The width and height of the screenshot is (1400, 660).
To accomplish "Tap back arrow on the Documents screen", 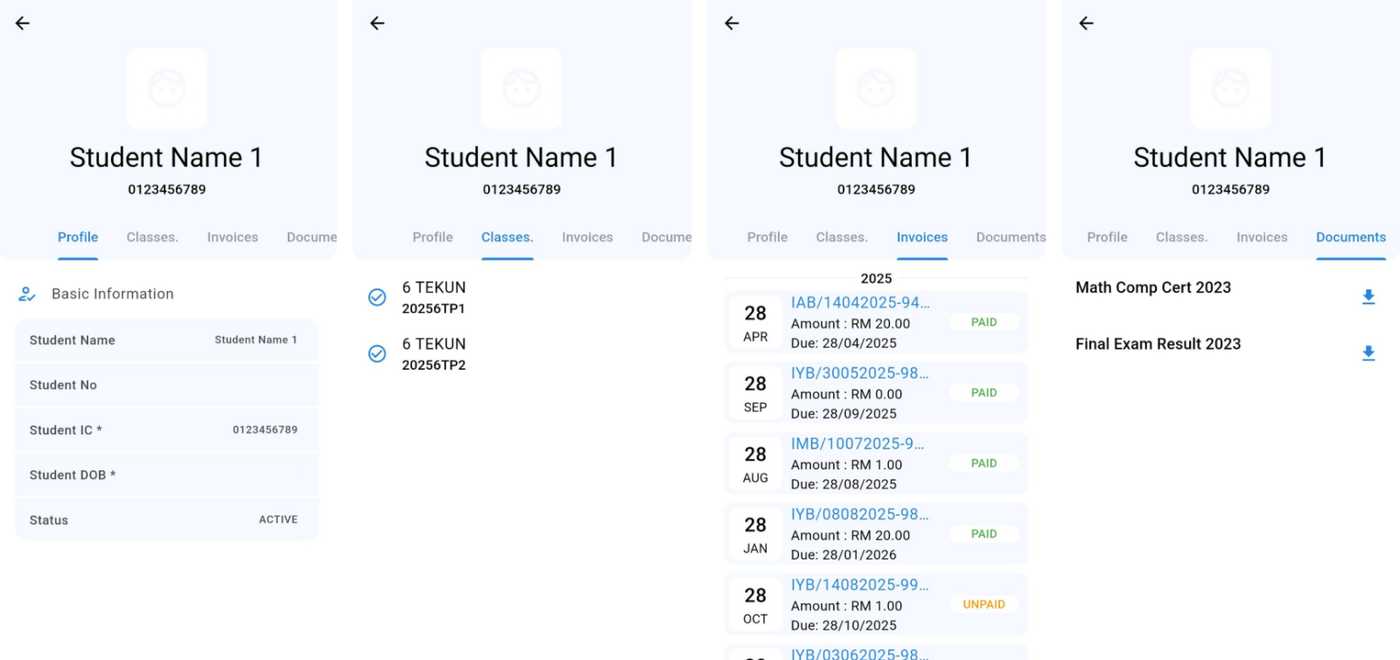I will (1086, 23).
